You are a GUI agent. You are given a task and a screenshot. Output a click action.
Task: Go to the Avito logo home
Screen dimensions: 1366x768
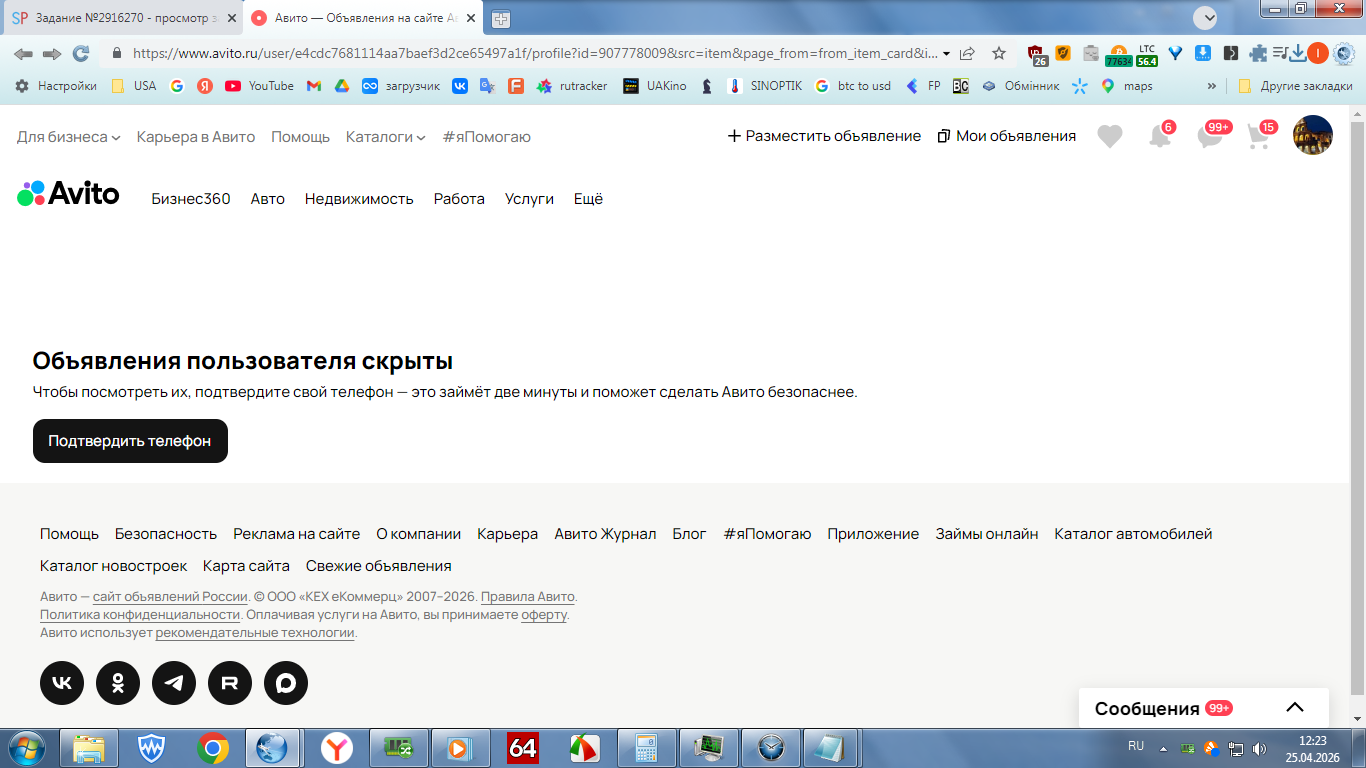pos(68,194)
